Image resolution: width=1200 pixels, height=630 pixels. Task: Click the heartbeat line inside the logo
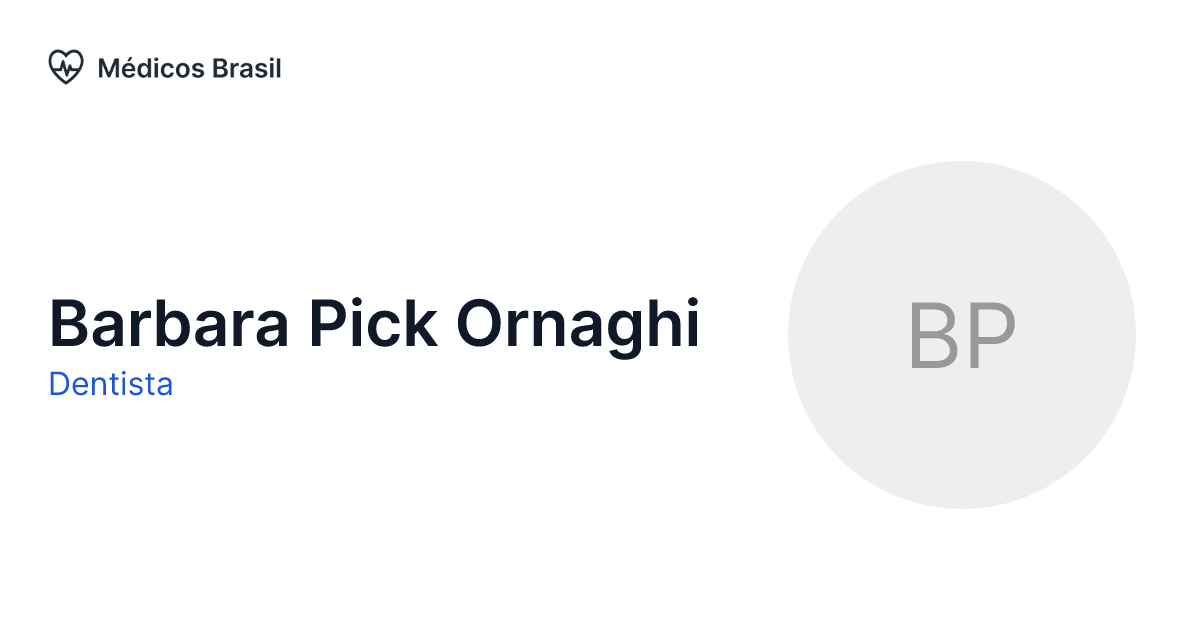(x=66, y=68)
